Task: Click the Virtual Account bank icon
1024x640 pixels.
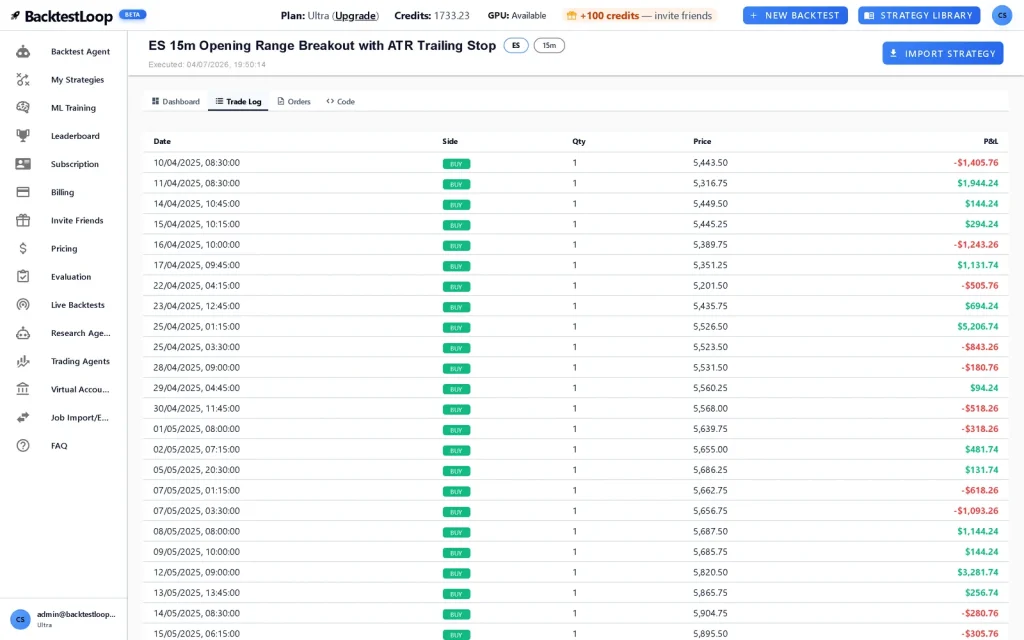Action: click(x=23, y=389)
